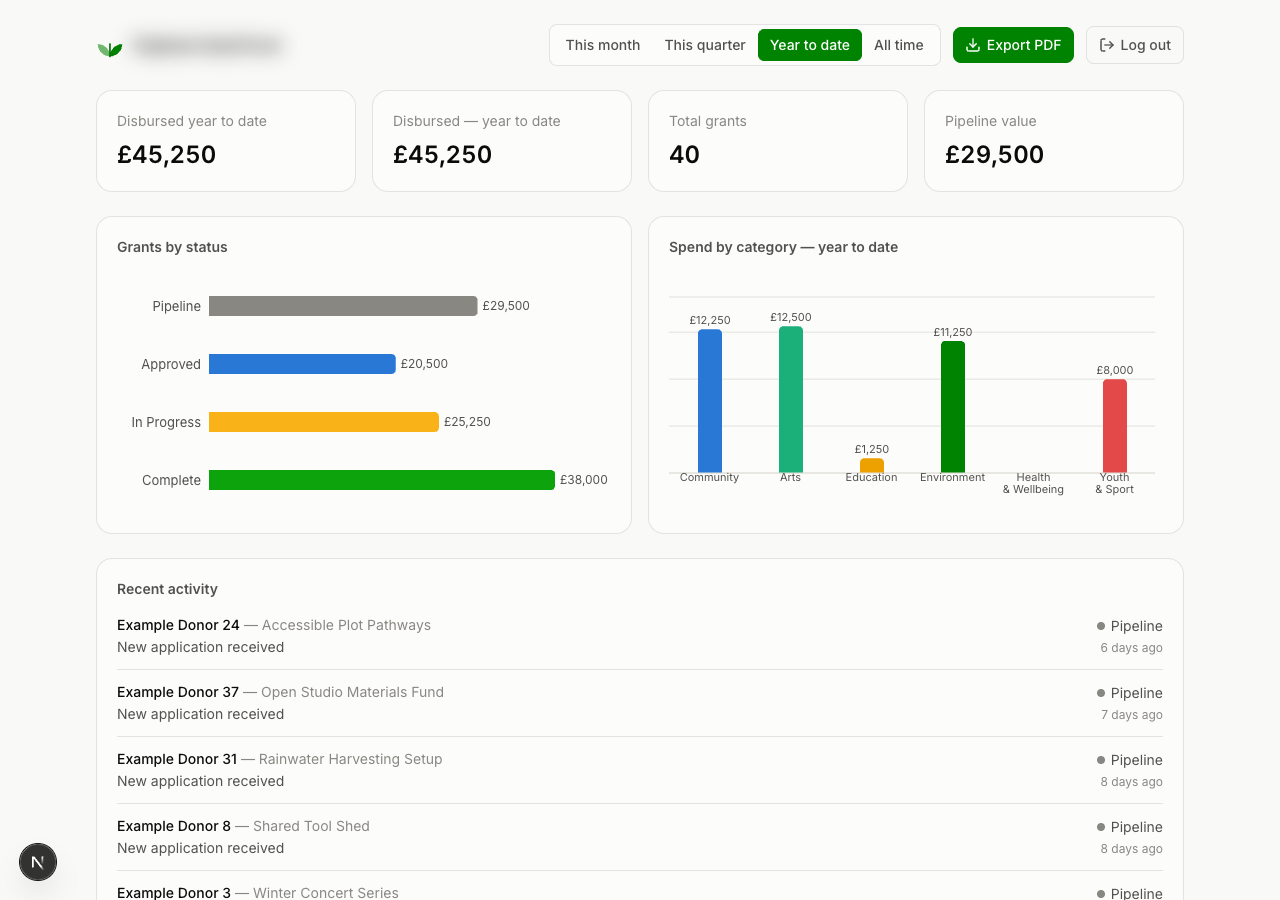The image size is (1280, 900).
Task: Click the 'Spend by category' heading
Action: (783, 247)
